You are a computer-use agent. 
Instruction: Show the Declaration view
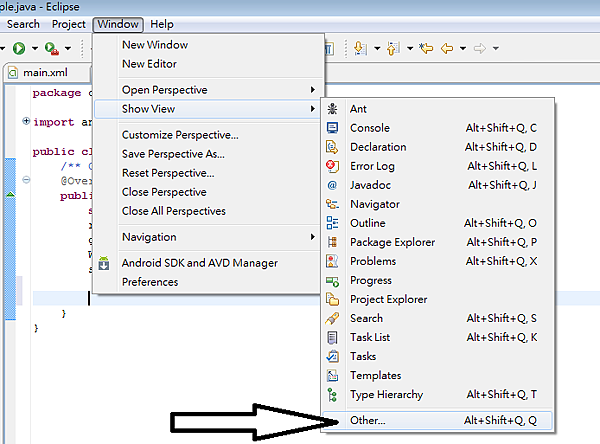pos(437,147)
